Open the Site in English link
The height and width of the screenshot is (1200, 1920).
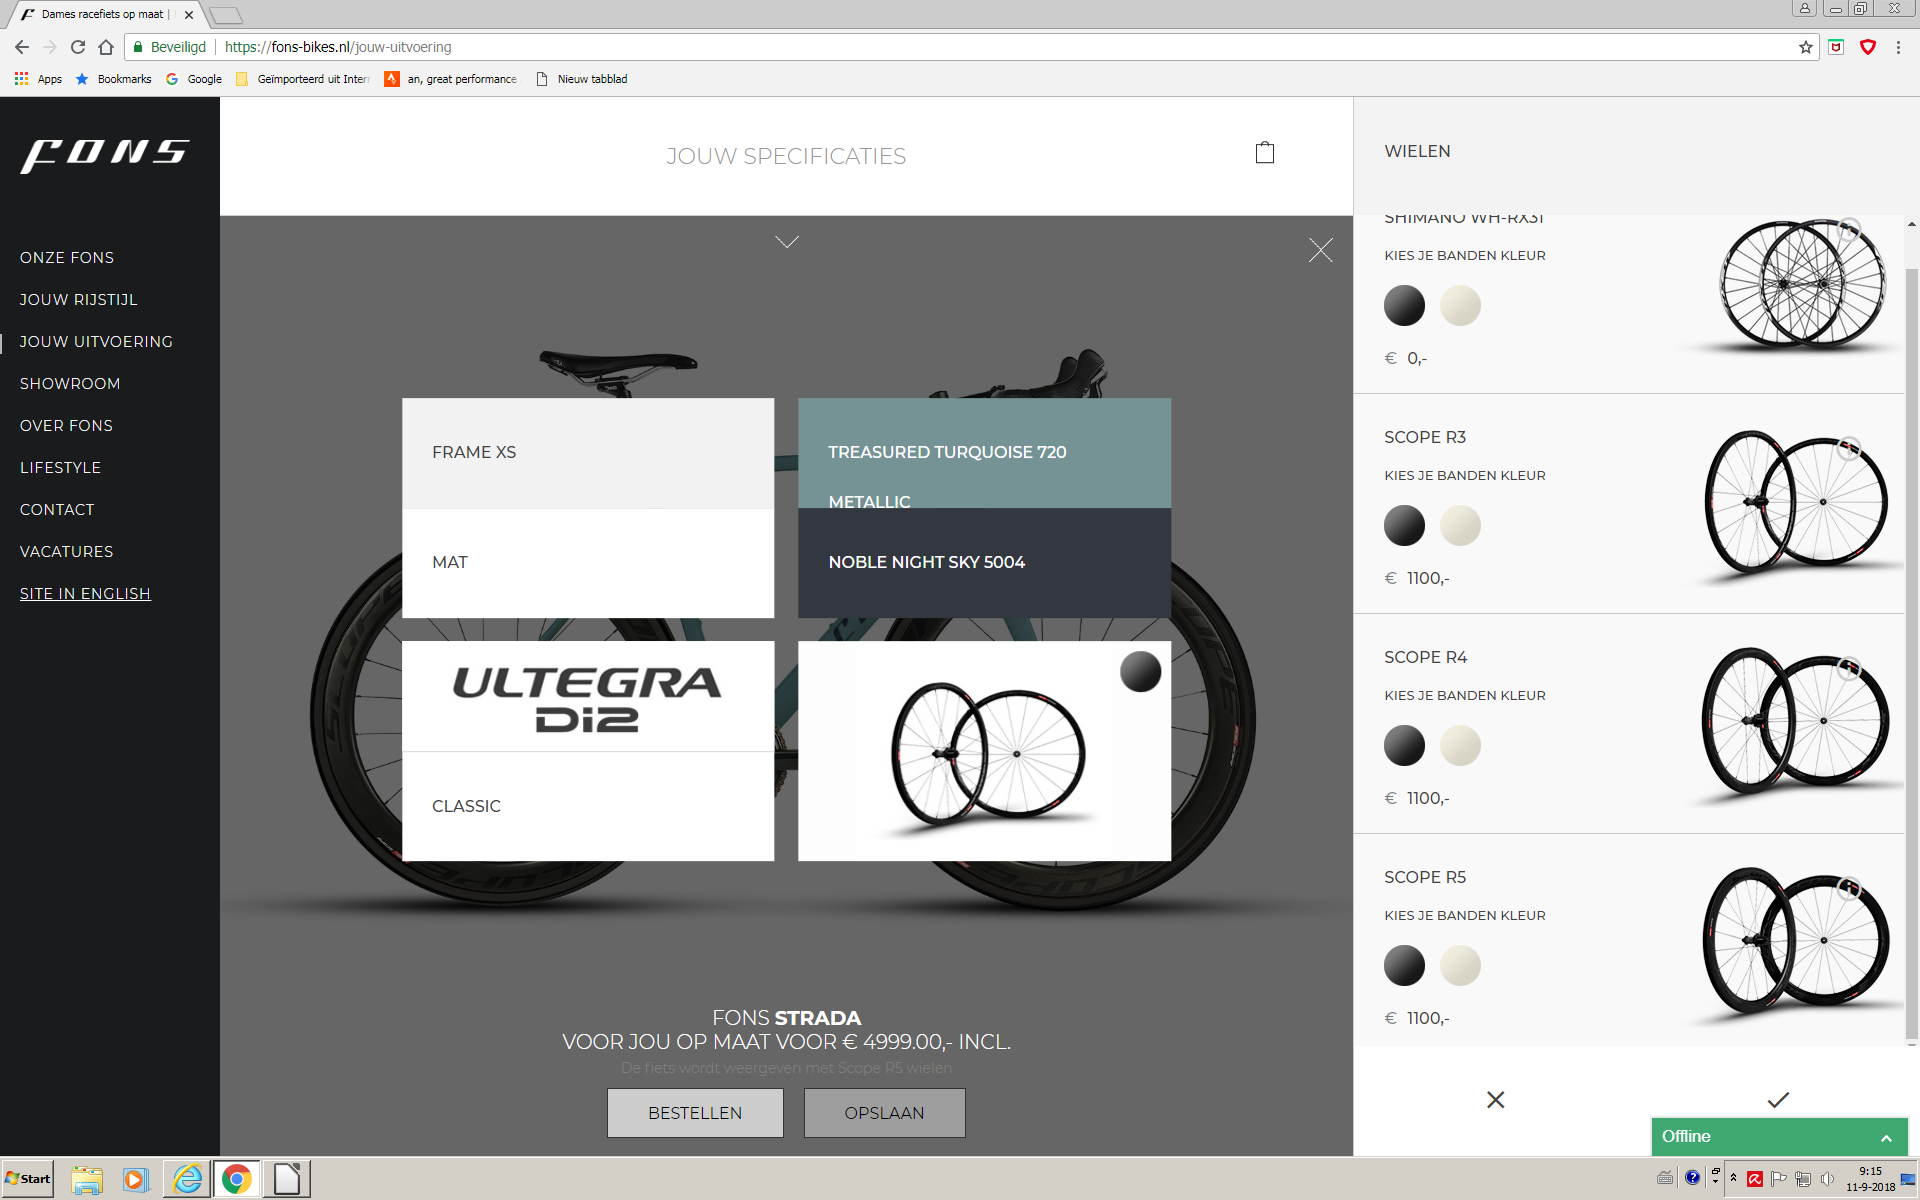pyautogui.click(x=85, y=593)
